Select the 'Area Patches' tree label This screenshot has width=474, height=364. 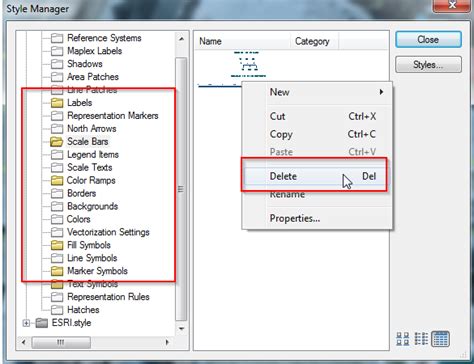(93, 77)
